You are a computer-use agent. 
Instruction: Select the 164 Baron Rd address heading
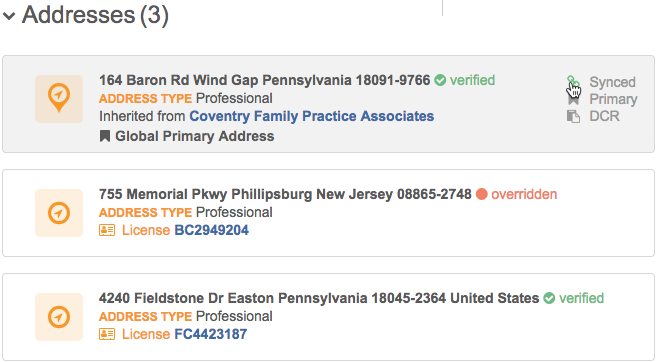tap(265, 80)
